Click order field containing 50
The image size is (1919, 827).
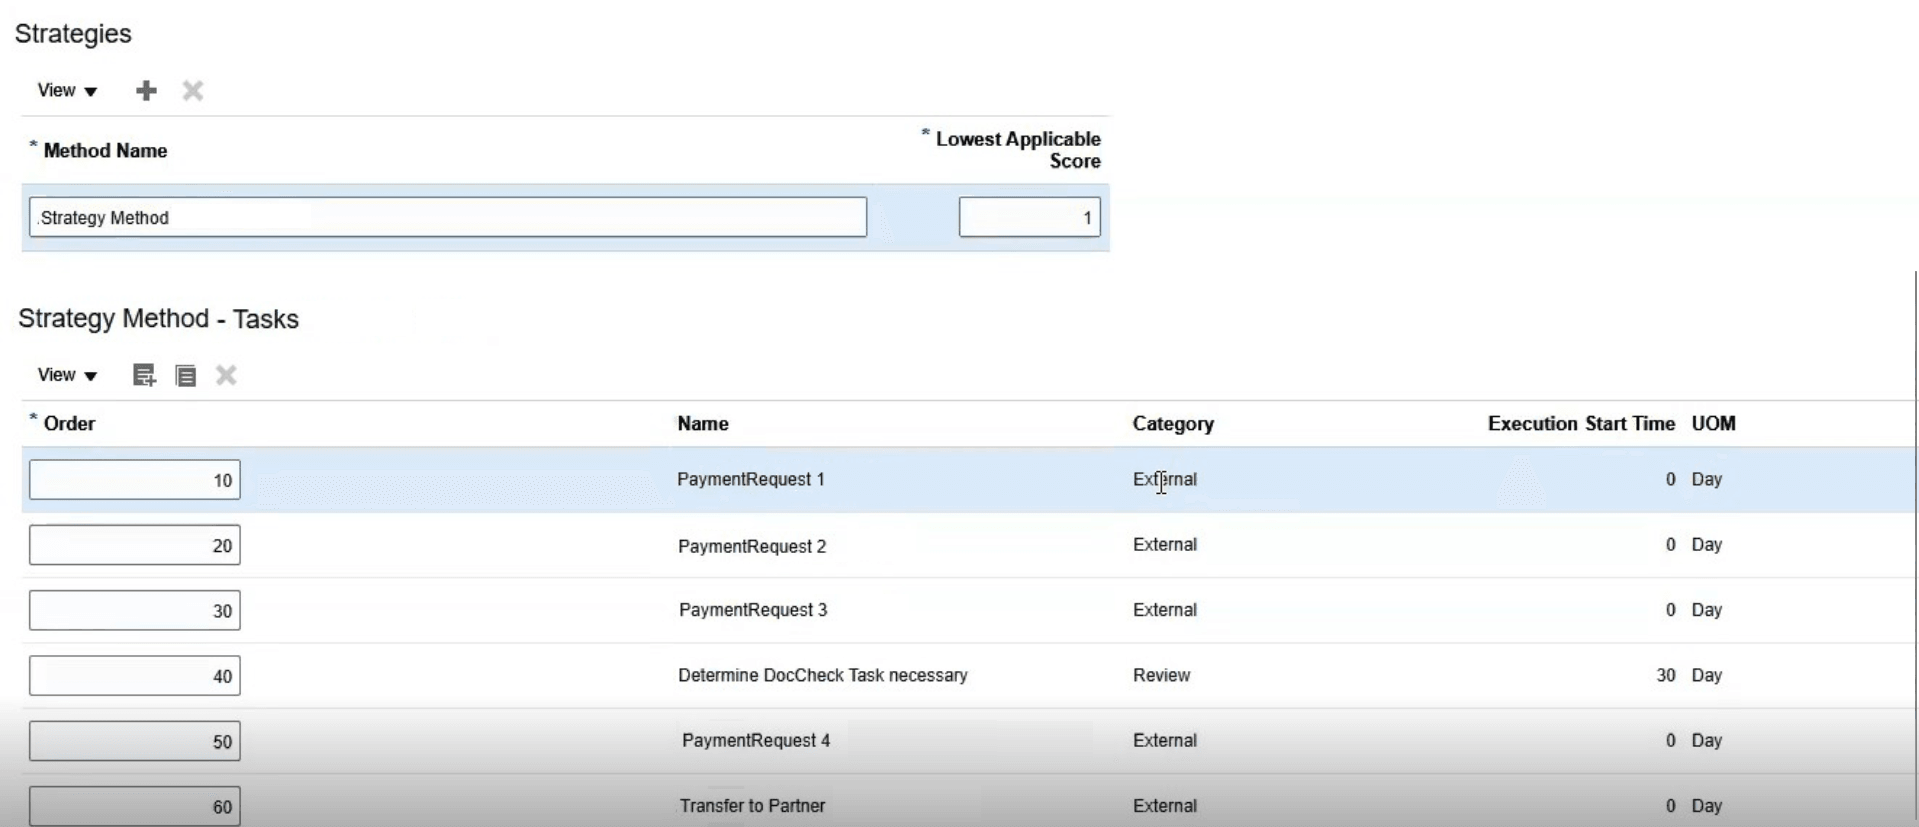[x=135, y=741]
